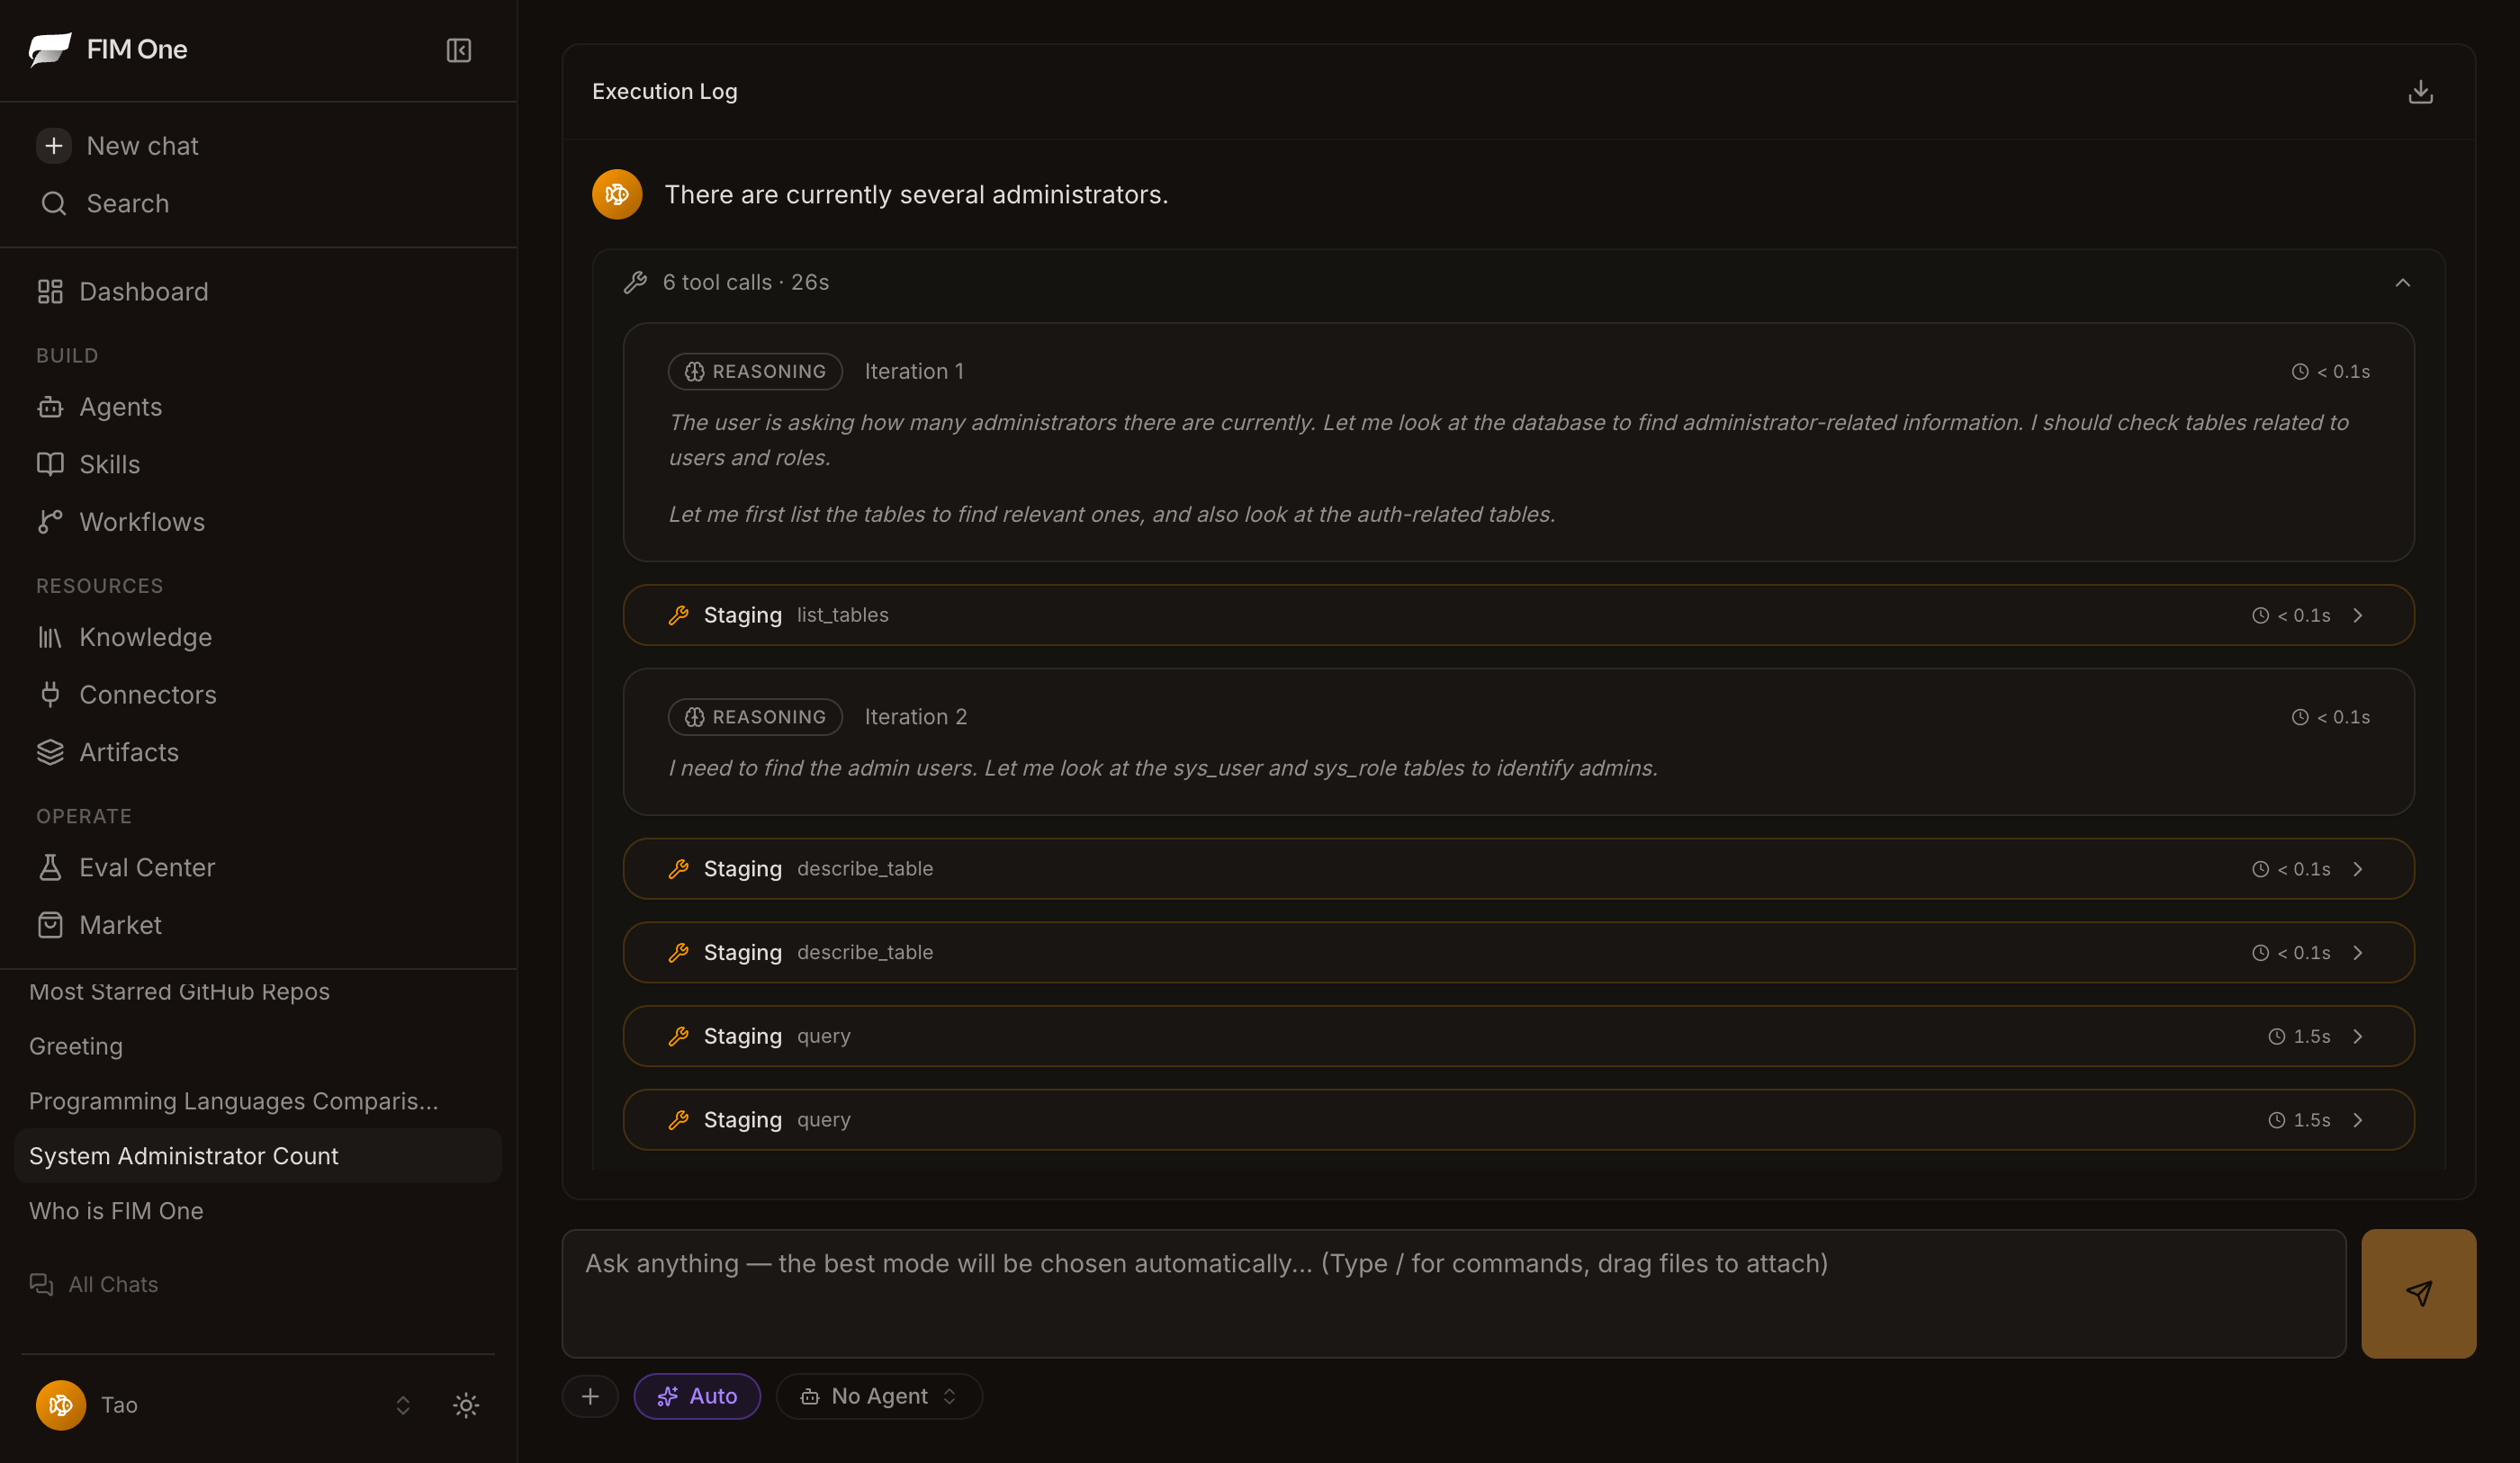The image size is (2520, 1463).
Task: Open the Who is FIM One chat
Action: 116,1210
